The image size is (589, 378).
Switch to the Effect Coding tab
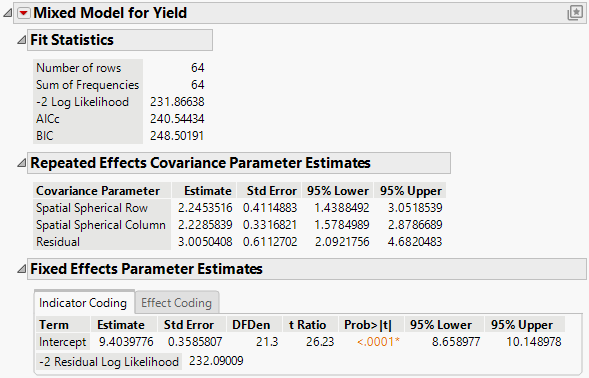click(177, 303)
